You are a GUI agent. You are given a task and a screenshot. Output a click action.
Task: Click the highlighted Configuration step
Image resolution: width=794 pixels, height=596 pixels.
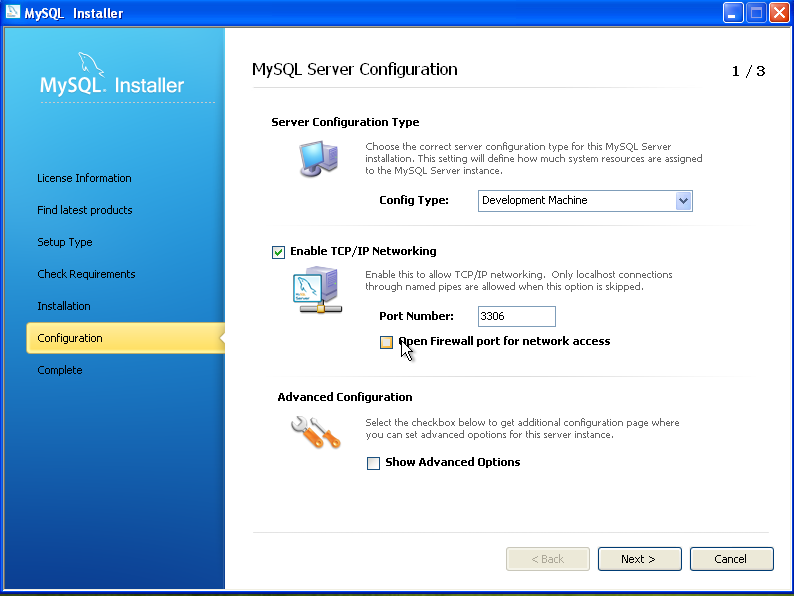pos(70,338)
